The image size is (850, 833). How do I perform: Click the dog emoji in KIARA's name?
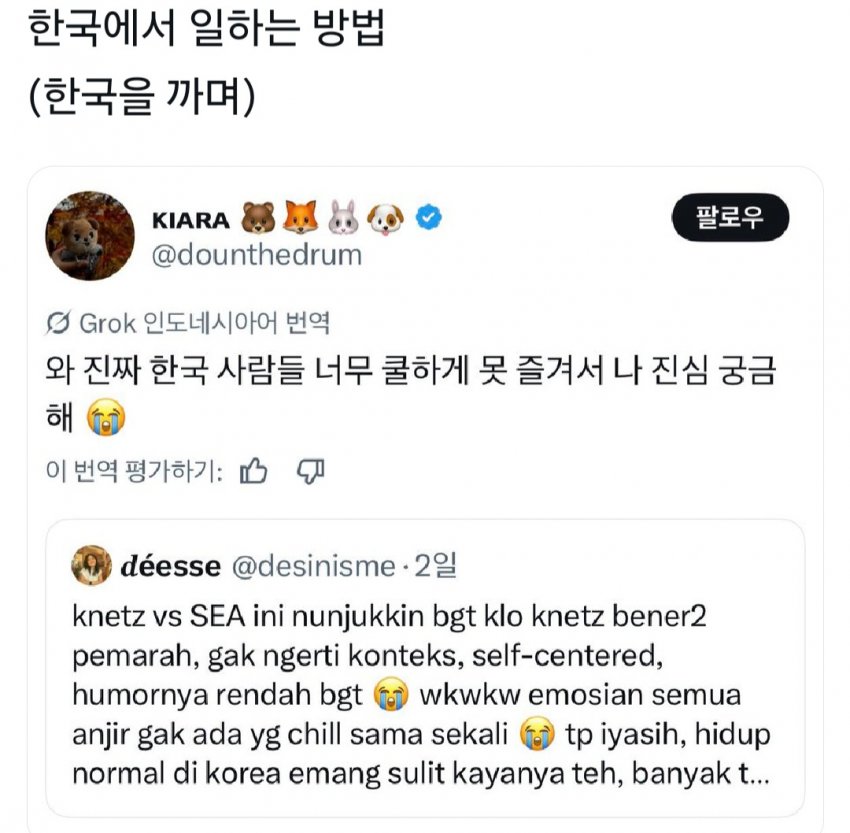tap(386, 217)
